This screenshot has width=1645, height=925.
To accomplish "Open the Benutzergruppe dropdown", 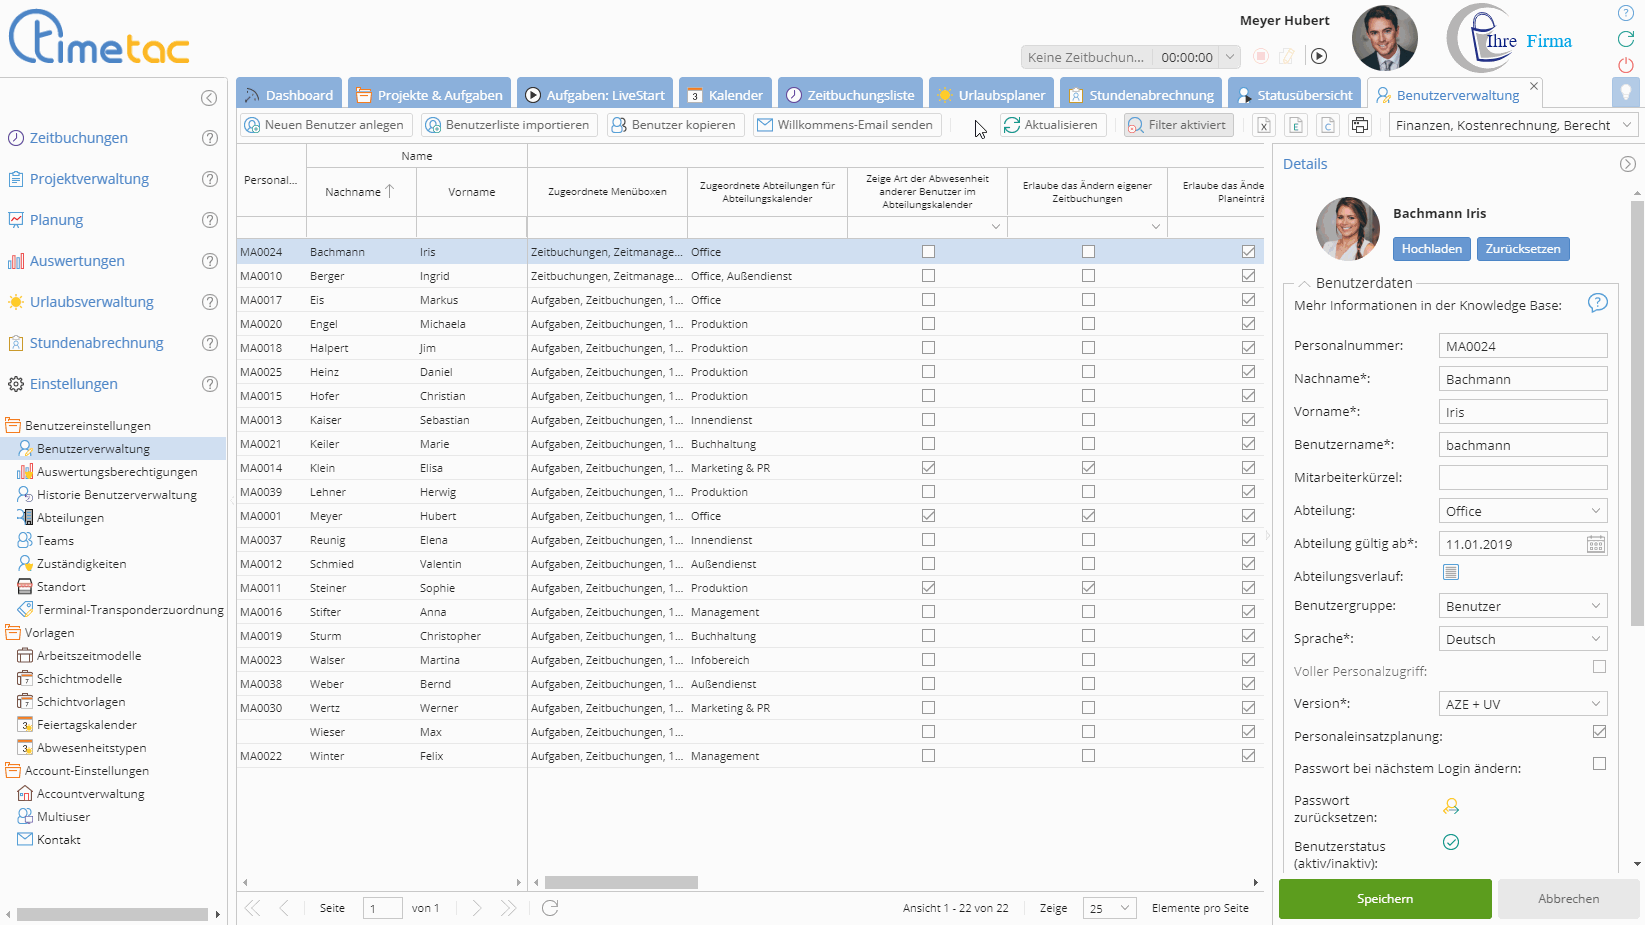I will click(x=1522, y=606).
